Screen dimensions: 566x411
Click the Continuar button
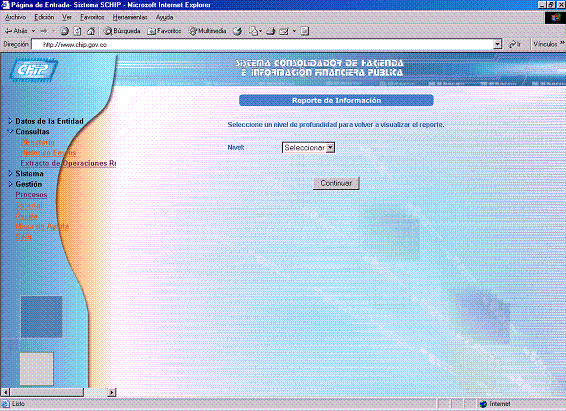[x=336, y=183]
